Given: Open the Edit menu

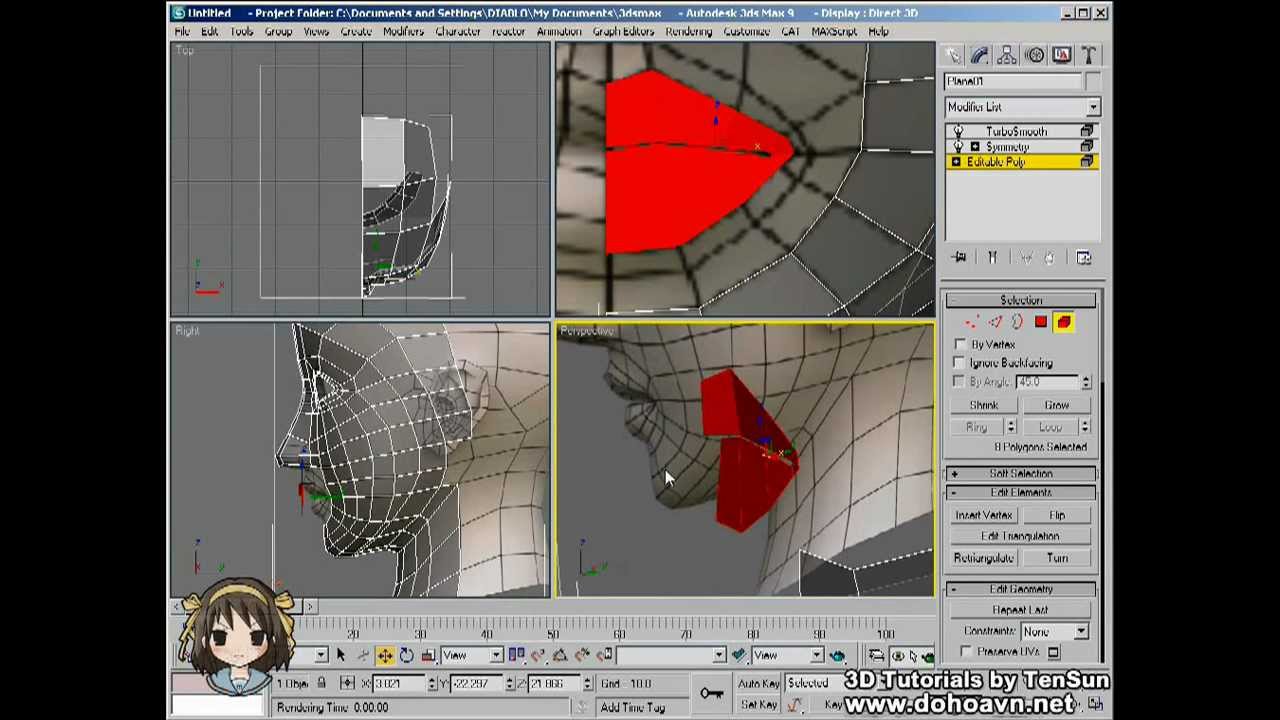Looking at the screenshot, I should pyautogui.click(x=209, y=31).
